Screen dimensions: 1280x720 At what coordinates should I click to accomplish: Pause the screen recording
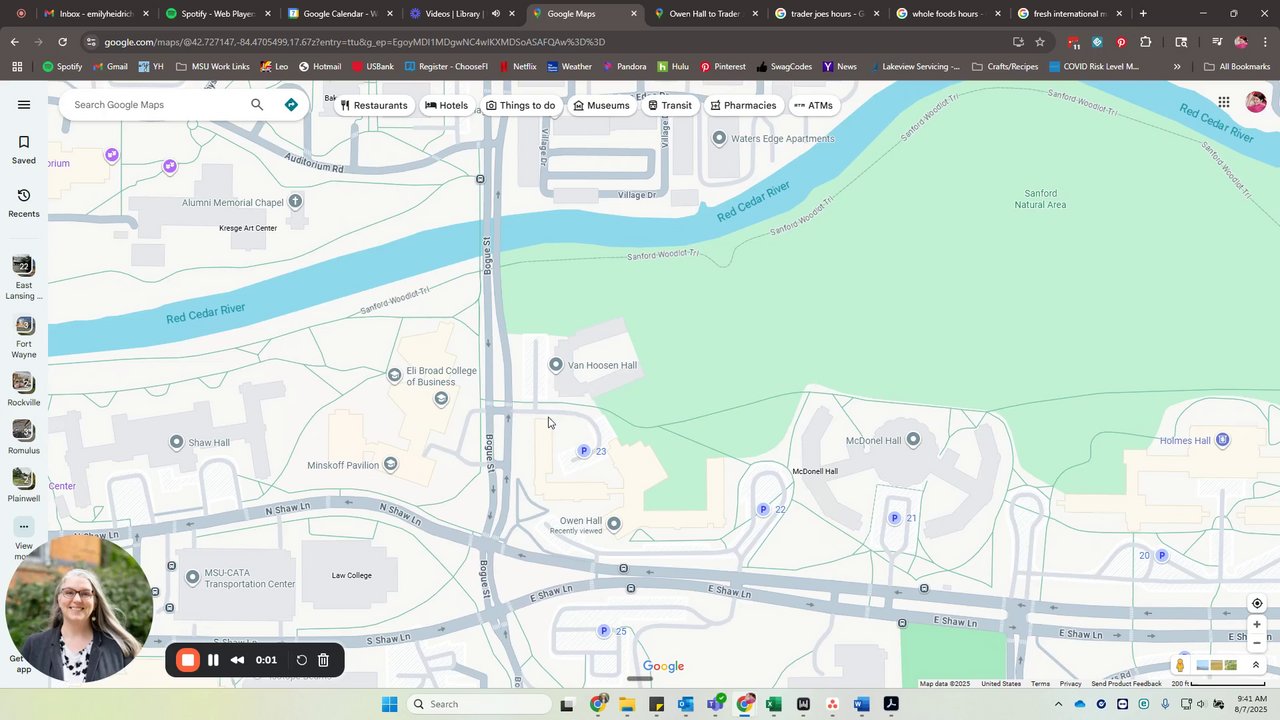(x=213, y=660)
